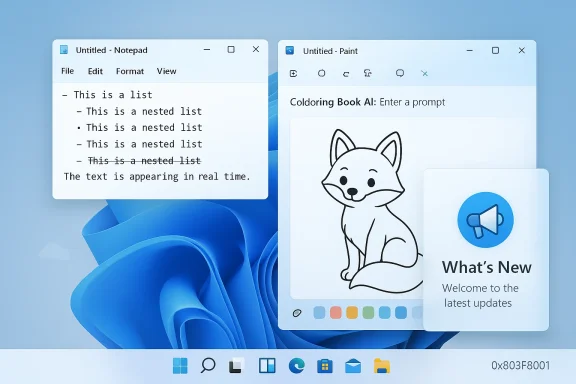
Task: Click the insert image icon in Paint toolbar
Action: tap(294, 73)
